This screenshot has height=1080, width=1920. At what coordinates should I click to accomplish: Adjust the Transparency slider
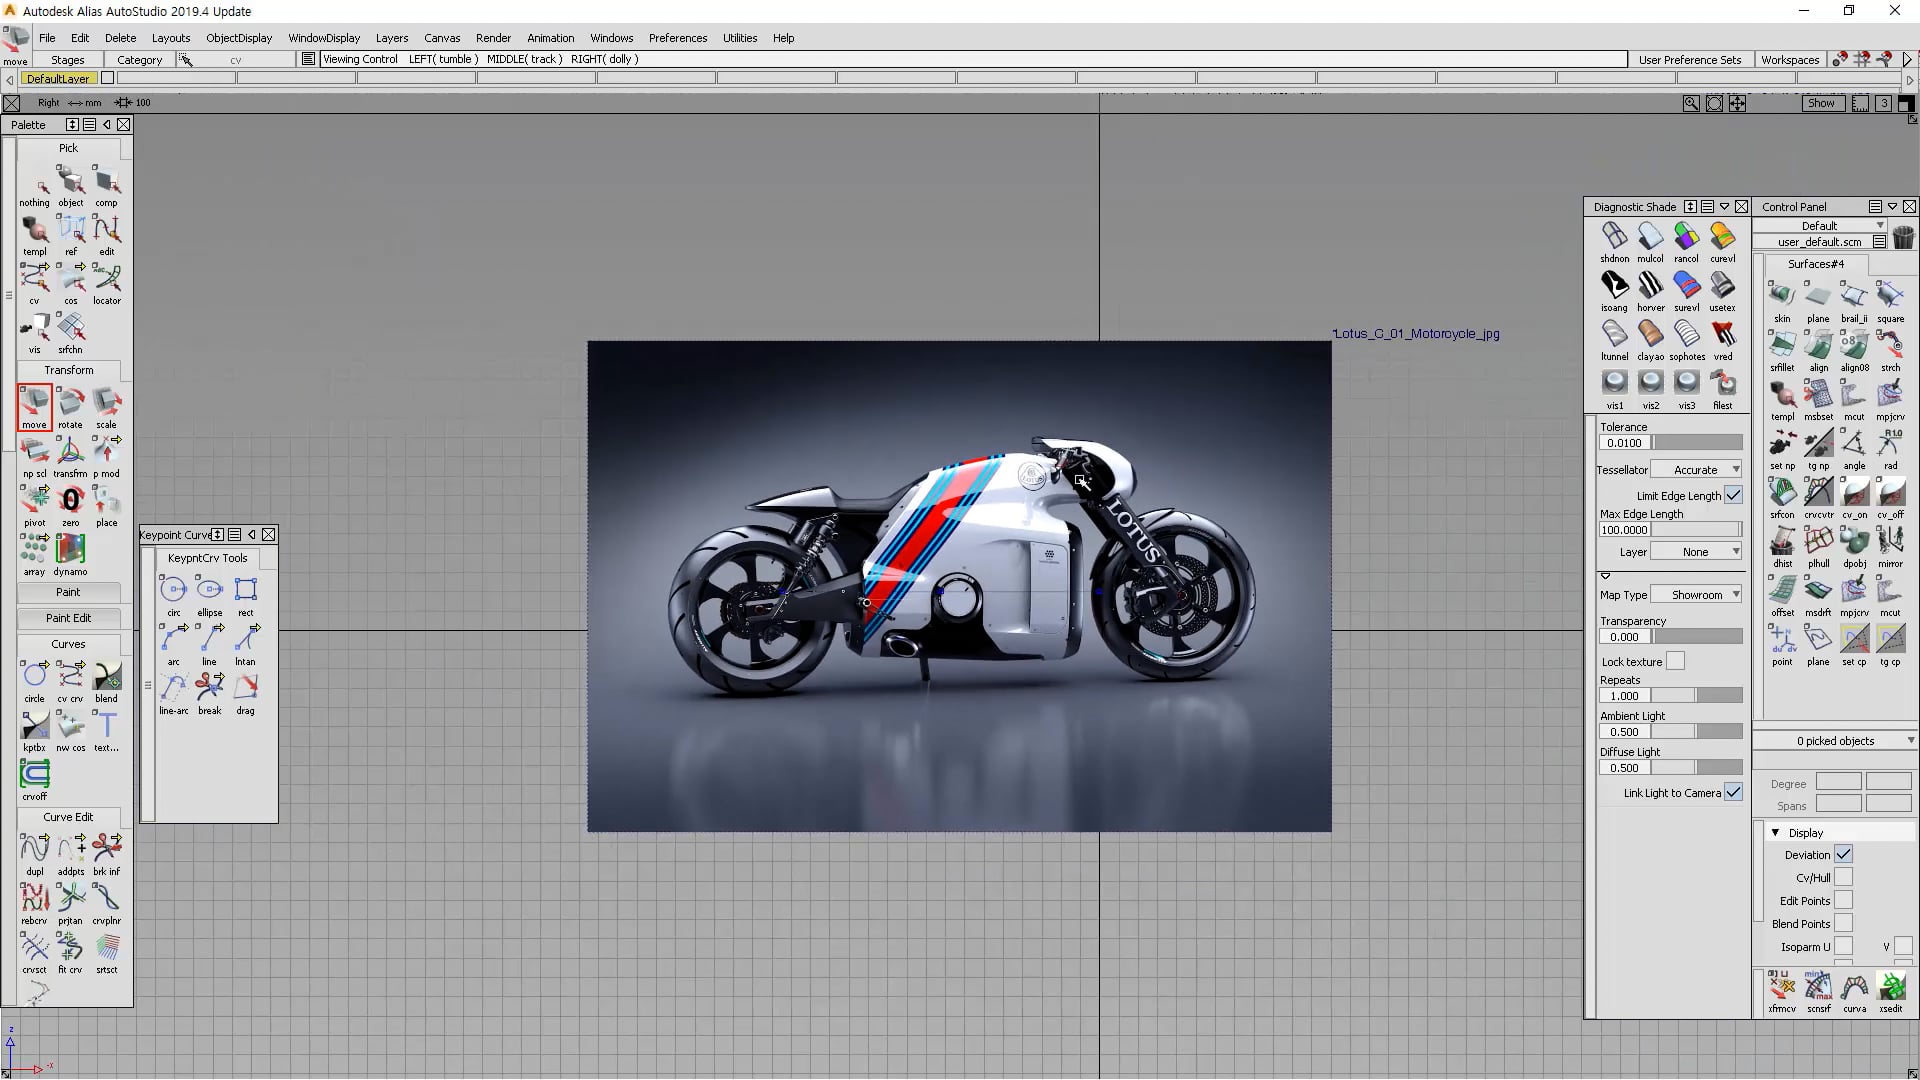point(1696,636)
